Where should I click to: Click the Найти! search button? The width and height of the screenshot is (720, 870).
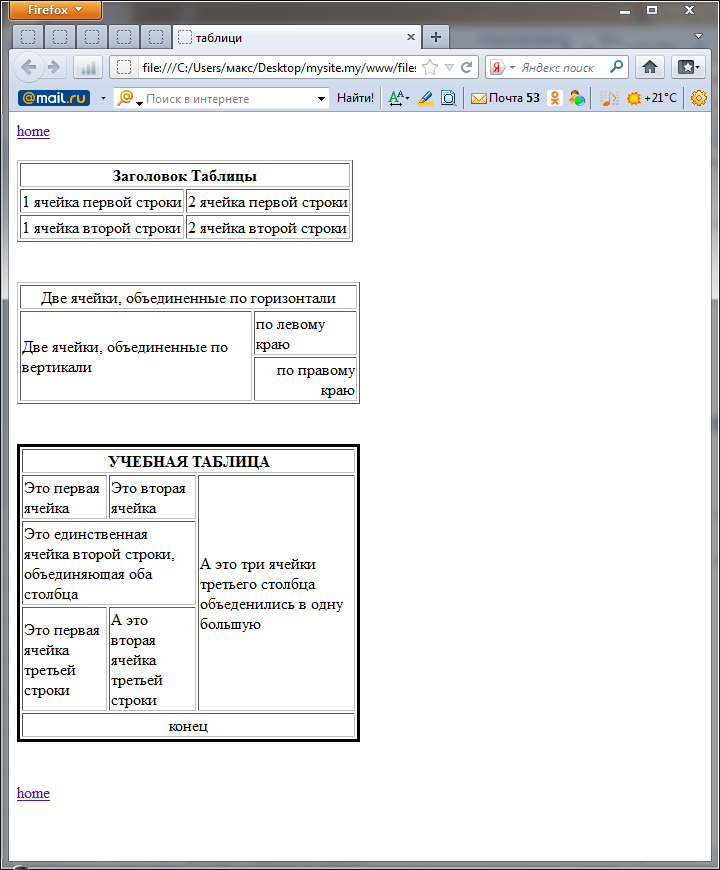pyautogui.click(x=356, y=98)
